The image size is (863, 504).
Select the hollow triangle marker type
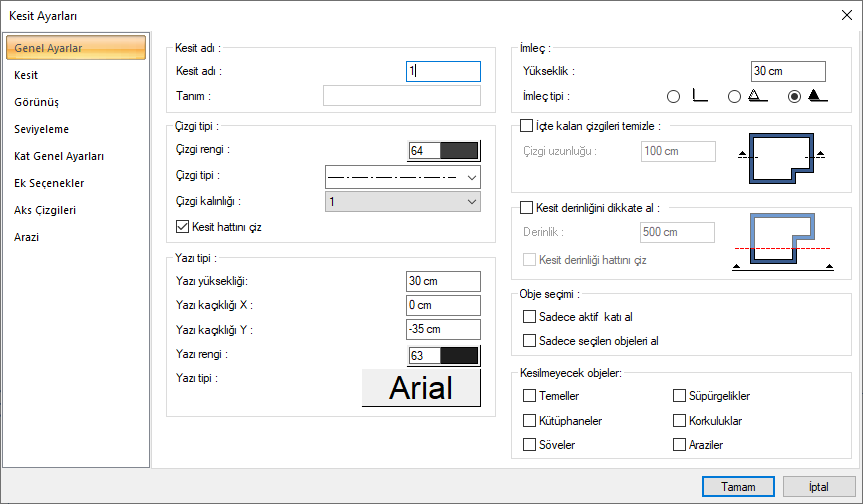click(734, 97)
